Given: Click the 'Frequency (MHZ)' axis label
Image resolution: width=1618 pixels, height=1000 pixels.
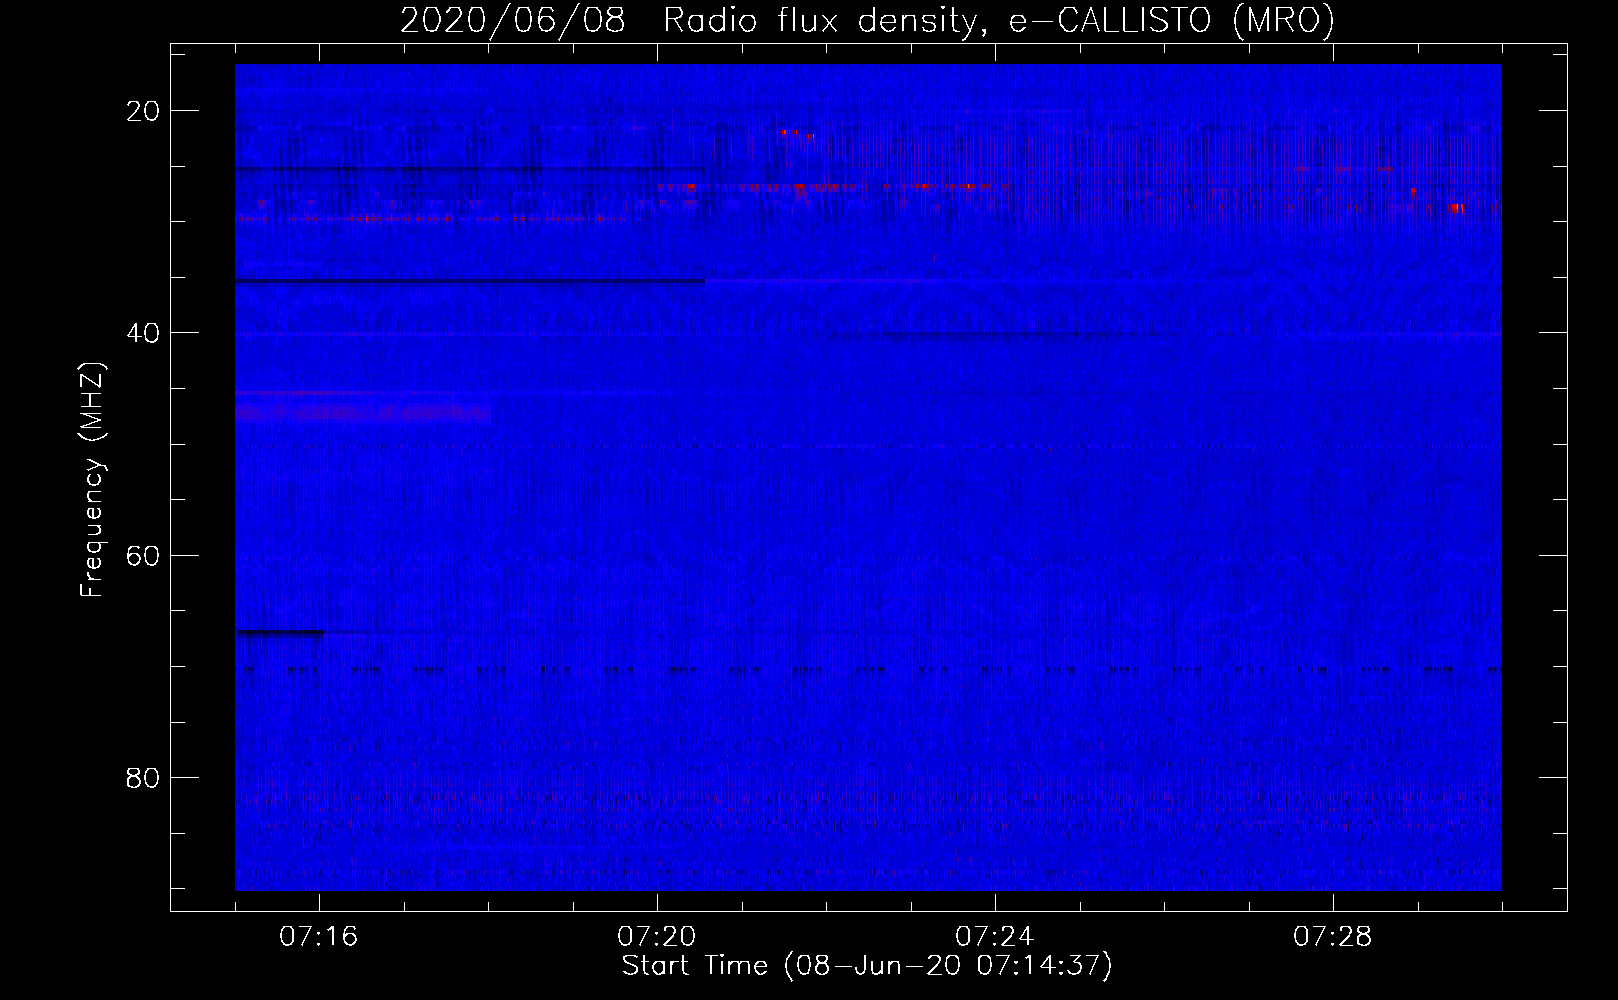Looking at the screenshot, I should [92, 480].
